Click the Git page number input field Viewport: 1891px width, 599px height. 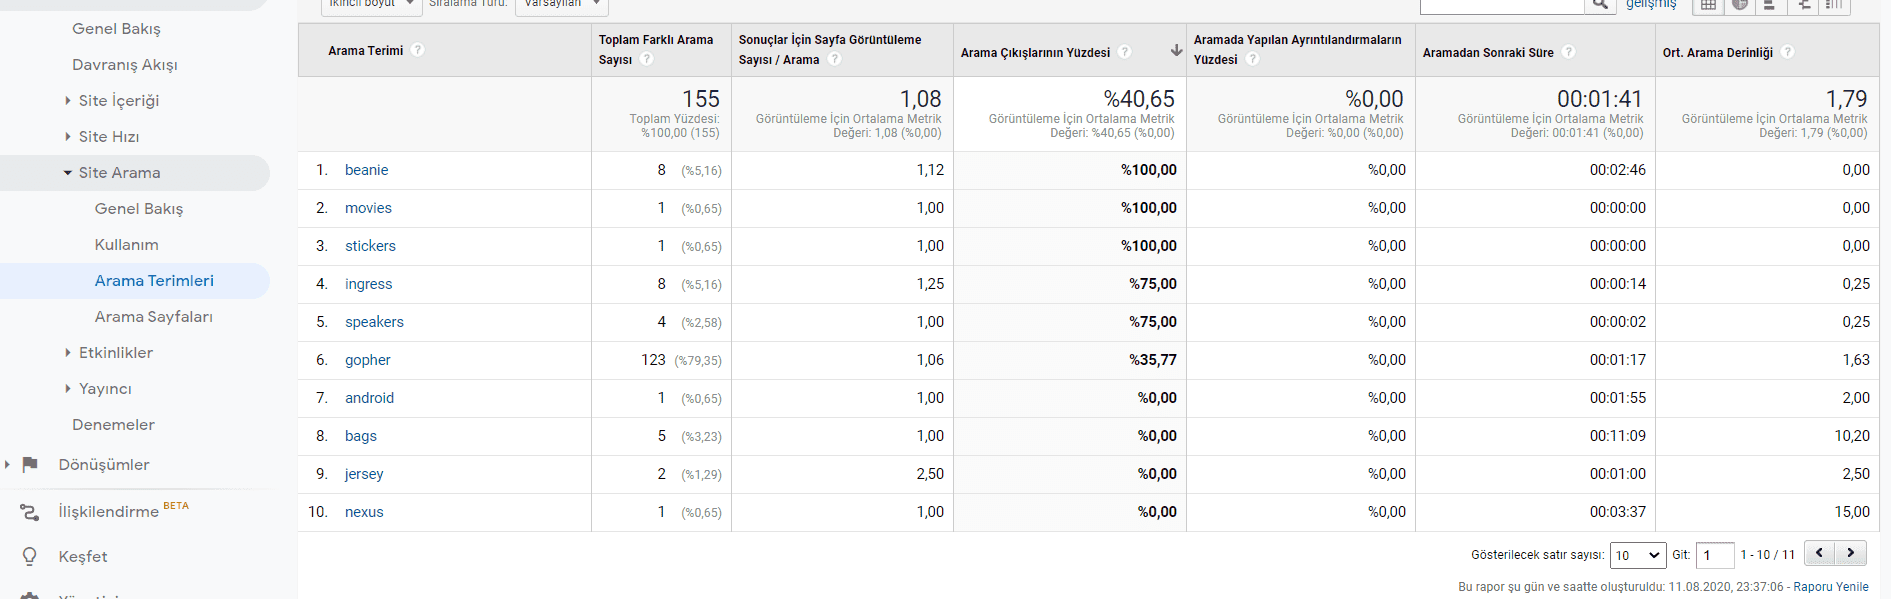click(x=1715, y=555)
